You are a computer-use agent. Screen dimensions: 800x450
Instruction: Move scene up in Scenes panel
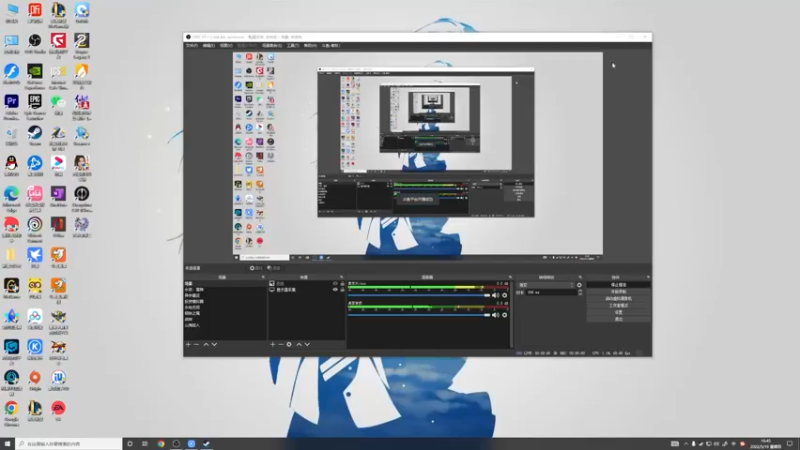[206, 344]
